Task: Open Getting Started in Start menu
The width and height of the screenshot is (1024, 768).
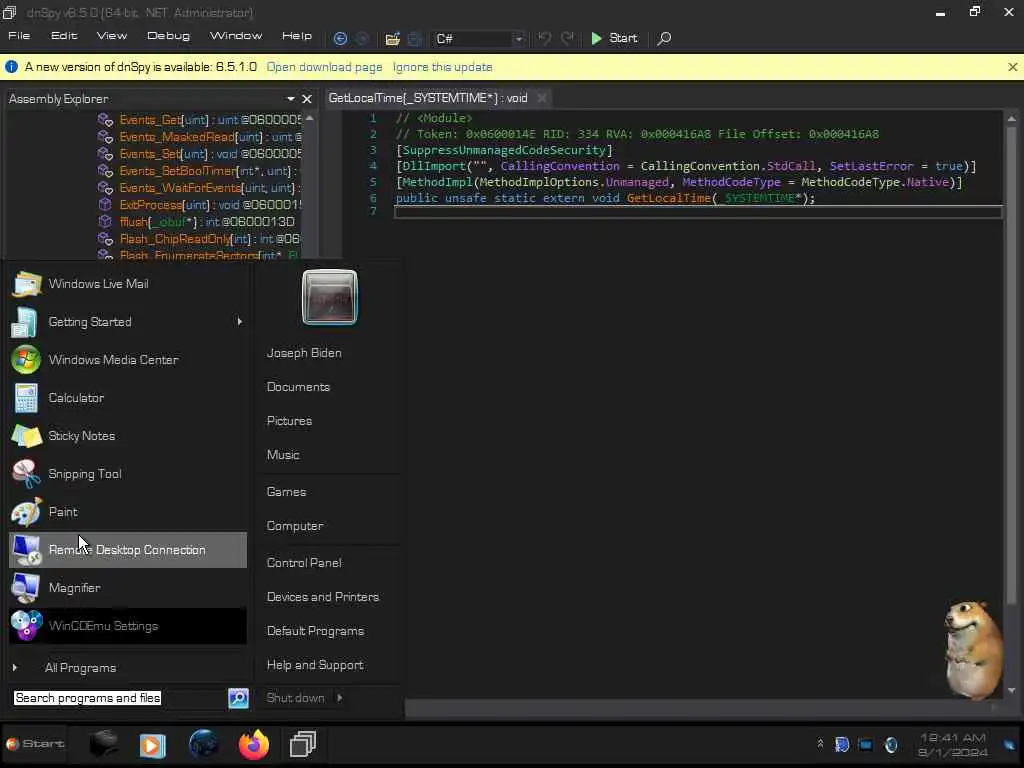Action: click(128, 322)
